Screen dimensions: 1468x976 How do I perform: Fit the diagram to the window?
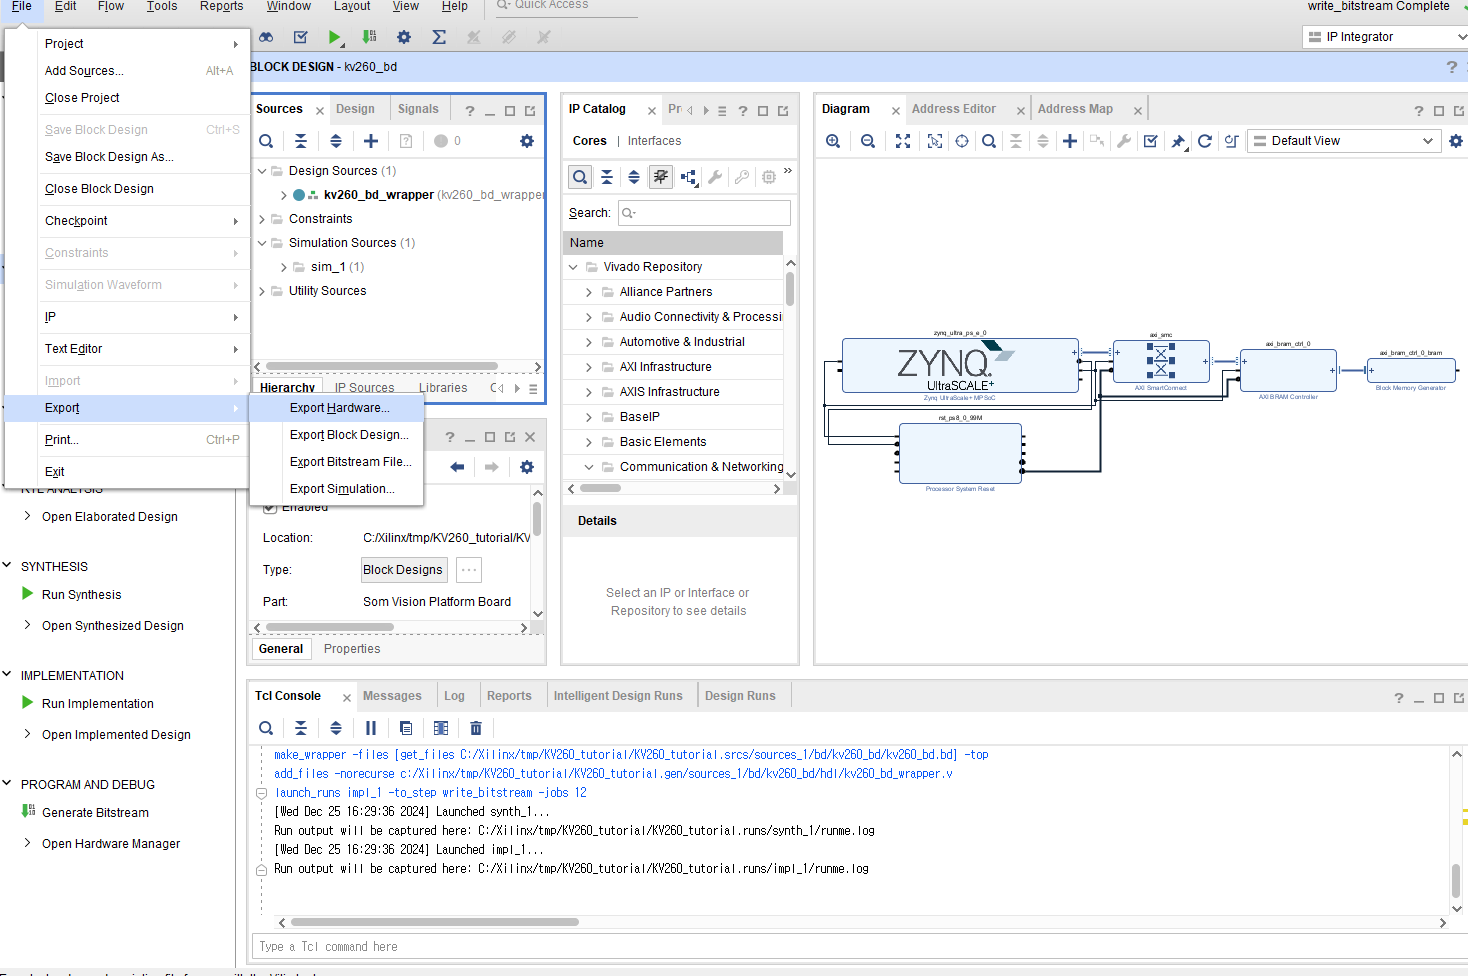click(x=903, y=141)
